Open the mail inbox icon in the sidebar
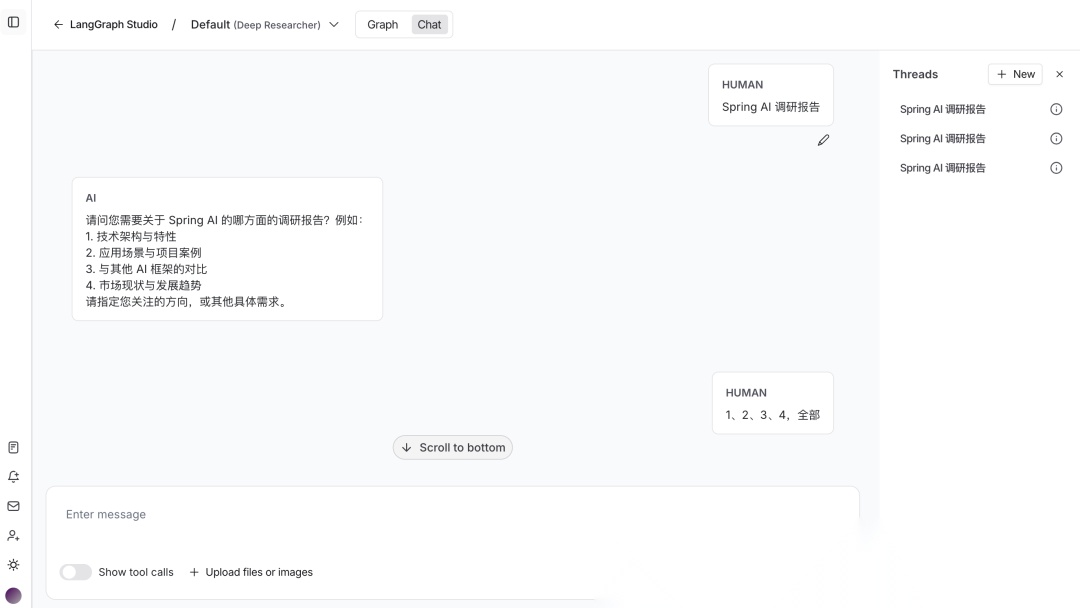 click(x=13, y=506)
